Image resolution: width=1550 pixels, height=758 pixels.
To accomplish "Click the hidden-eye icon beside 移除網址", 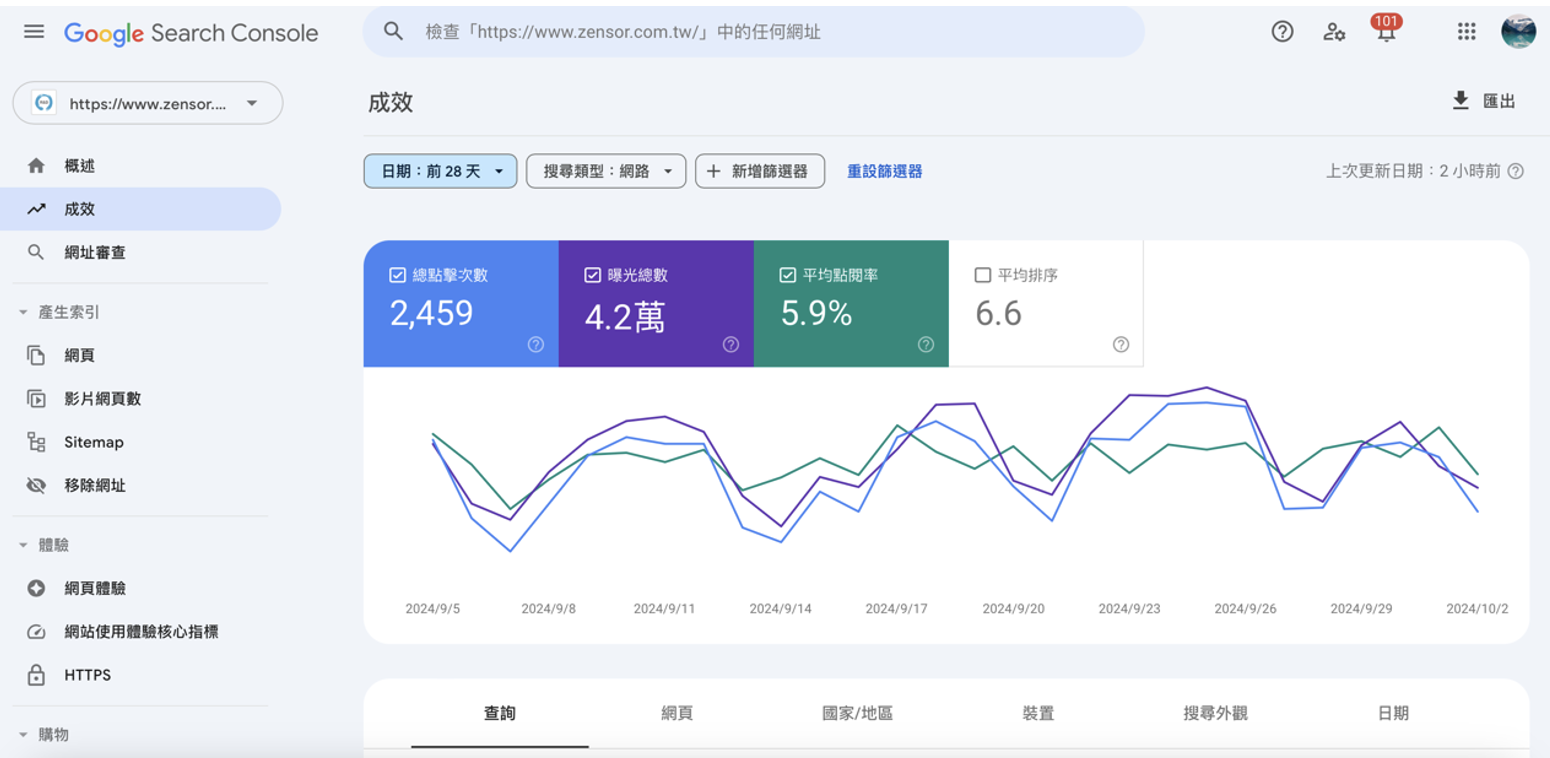I will tap(36, 486).
